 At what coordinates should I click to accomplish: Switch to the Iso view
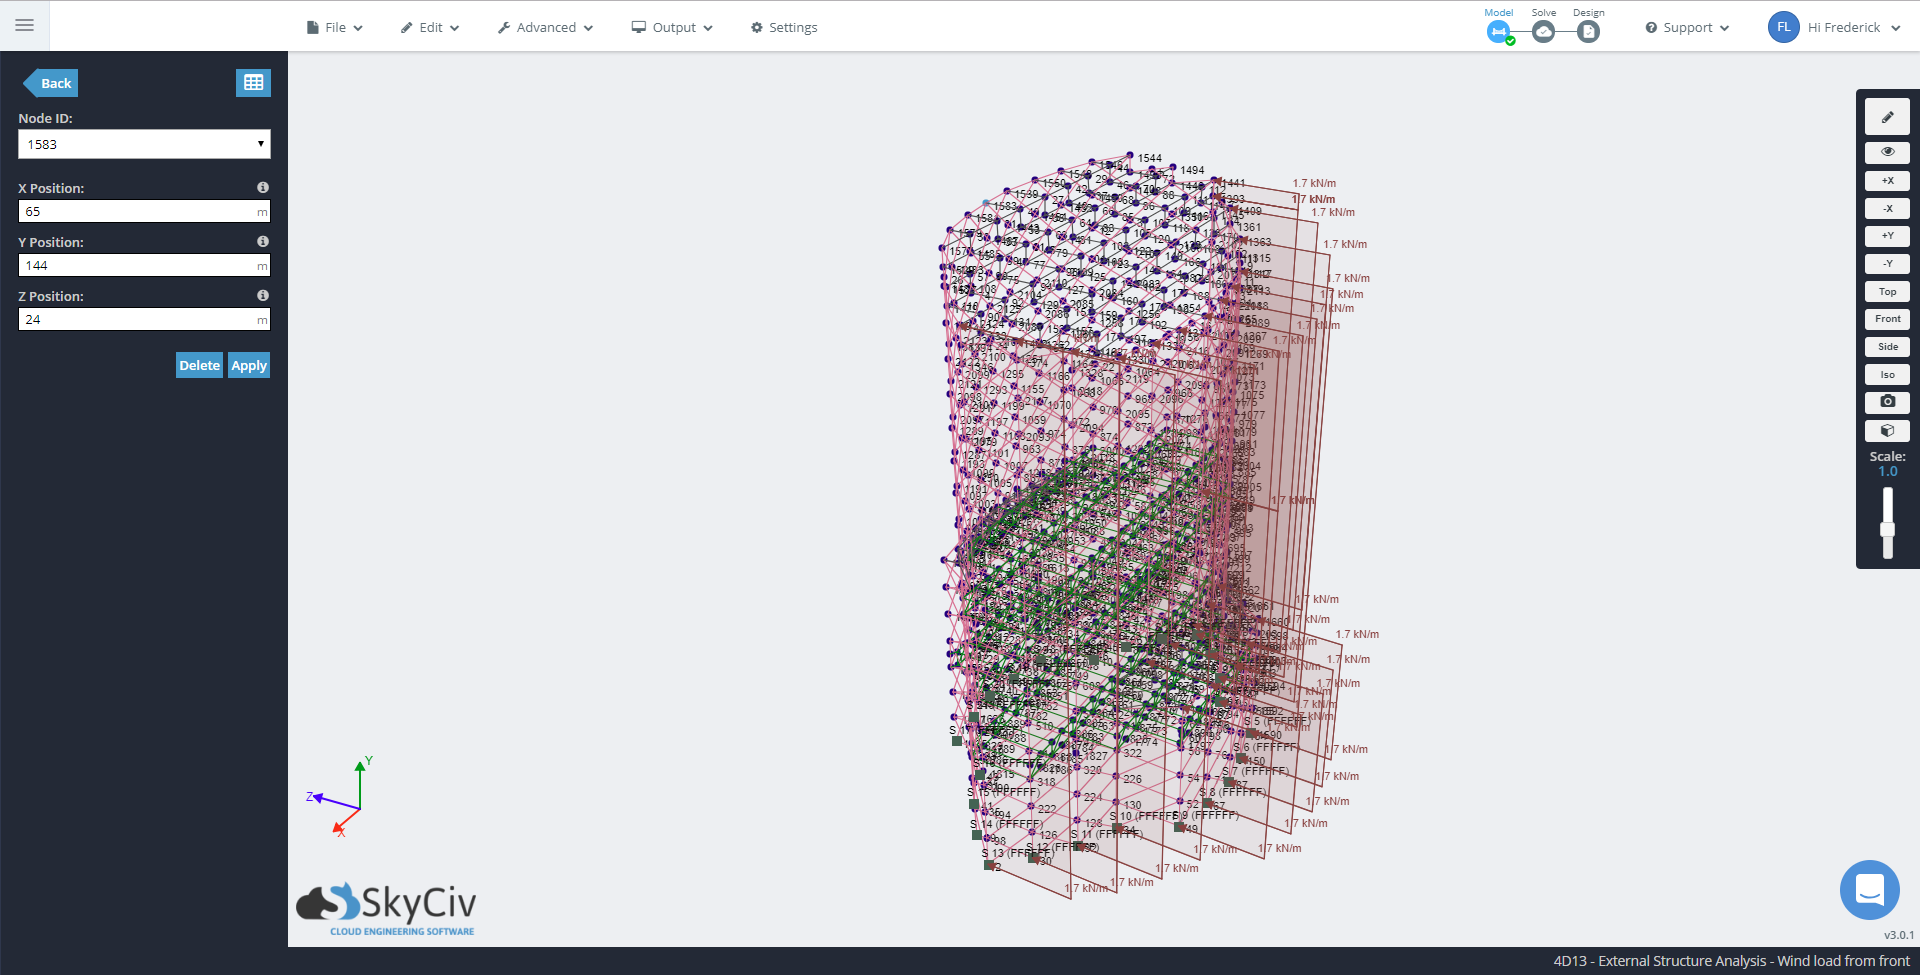tap(1887, 375)
